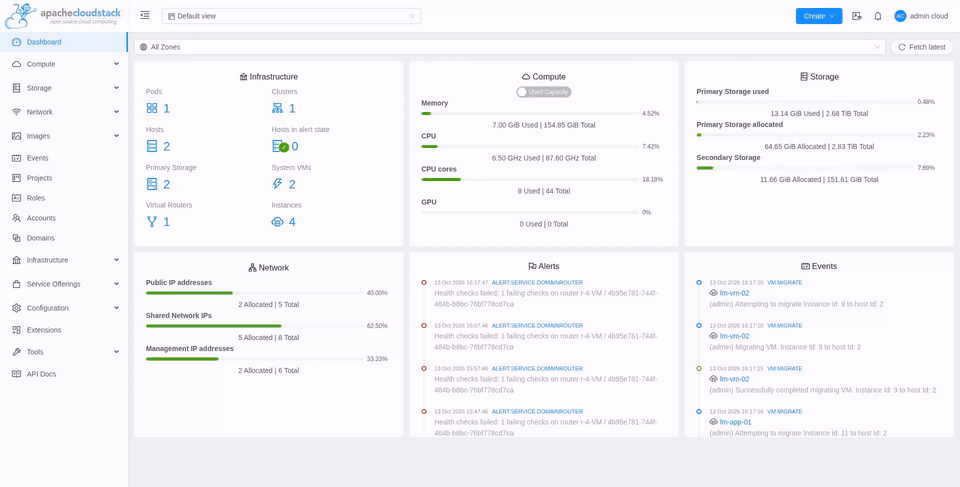Click the Public IP addresses progress bar
The image size is (960, 487).
tap(254, 293)
